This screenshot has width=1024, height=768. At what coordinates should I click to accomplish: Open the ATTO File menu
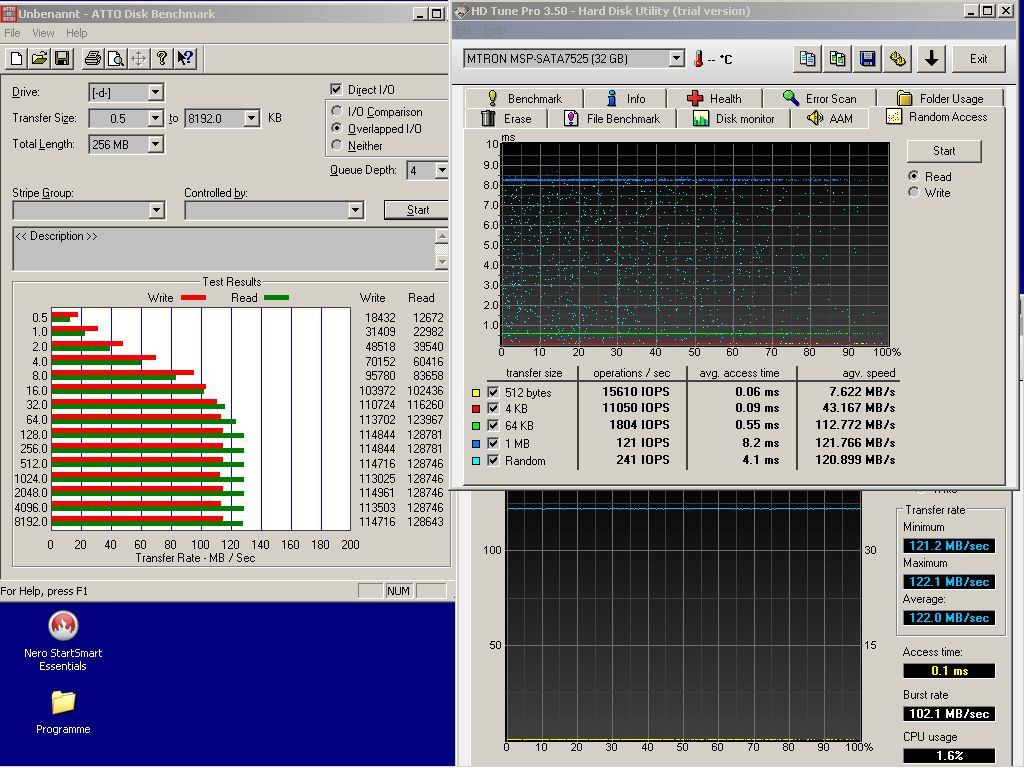[12, 33]
